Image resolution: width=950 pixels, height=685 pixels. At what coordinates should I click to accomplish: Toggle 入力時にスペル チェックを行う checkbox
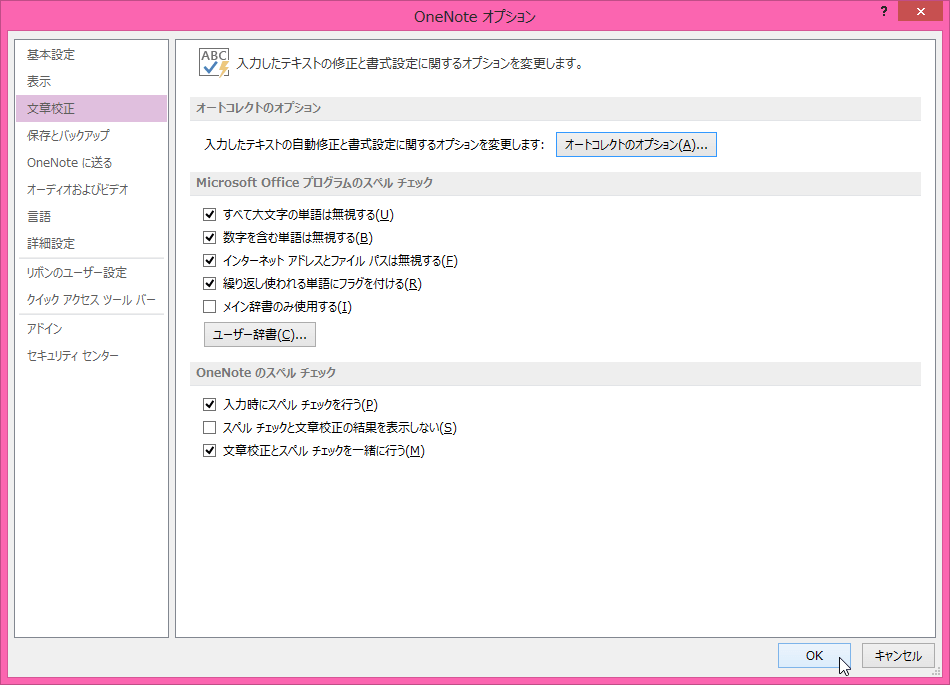tap(210, 404)
